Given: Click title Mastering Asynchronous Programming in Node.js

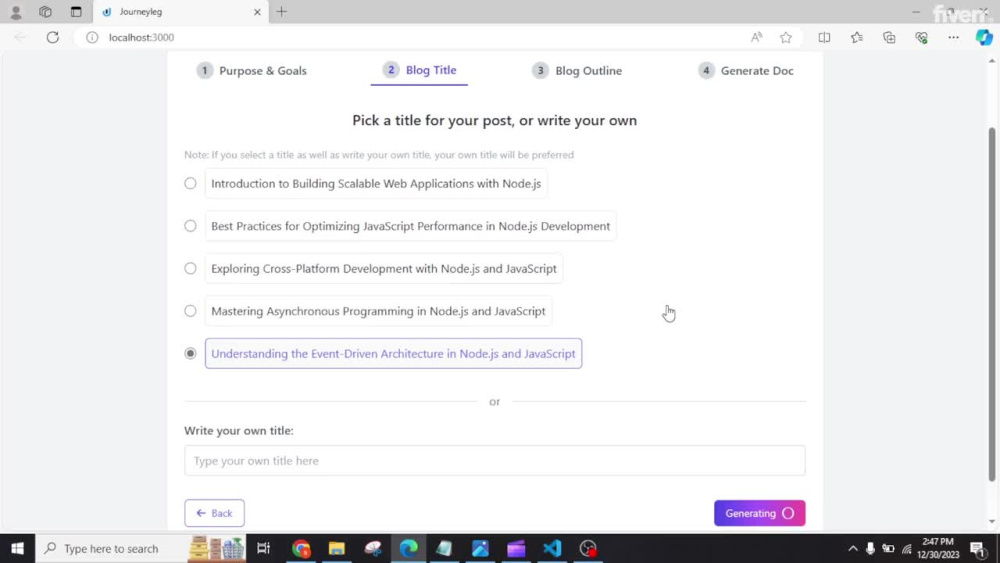Looking at the screenshot, I should (378, 311).
